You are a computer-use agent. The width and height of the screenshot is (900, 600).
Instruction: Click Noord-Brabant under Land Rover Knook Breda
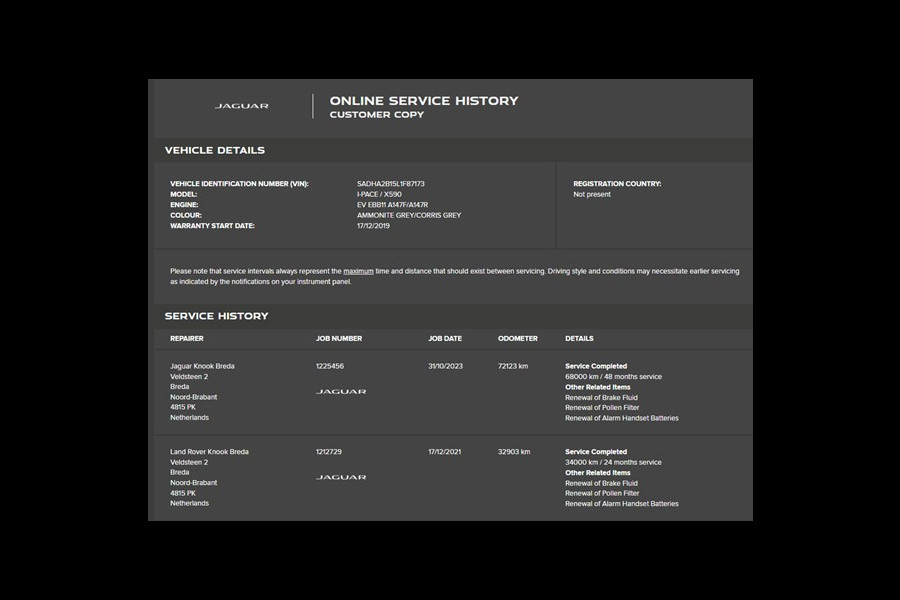tap(193, 483)
